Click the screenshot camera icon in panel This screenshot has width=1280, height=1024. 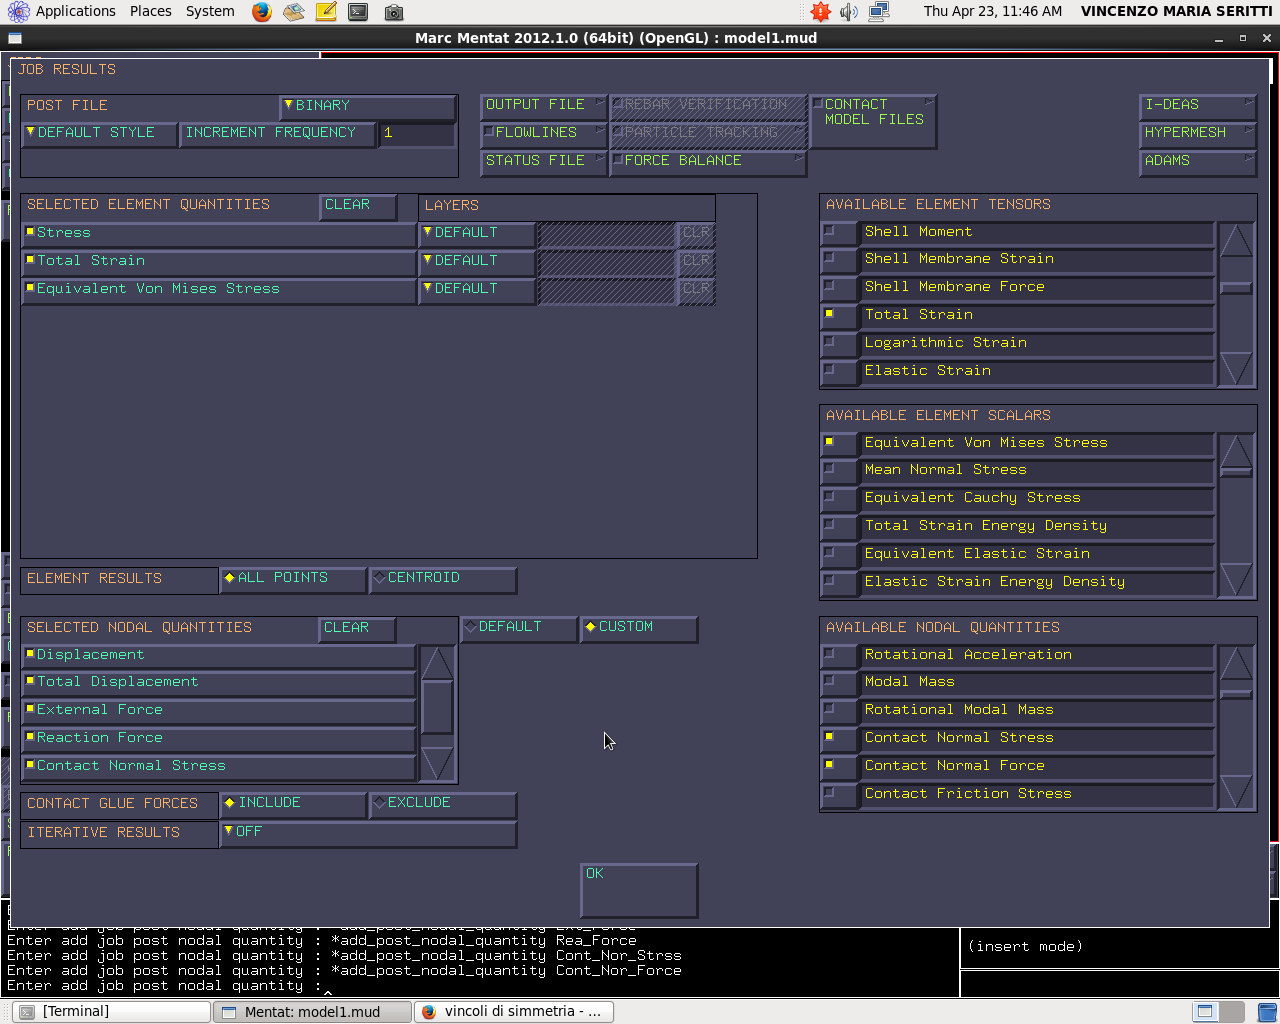(394, 12)
